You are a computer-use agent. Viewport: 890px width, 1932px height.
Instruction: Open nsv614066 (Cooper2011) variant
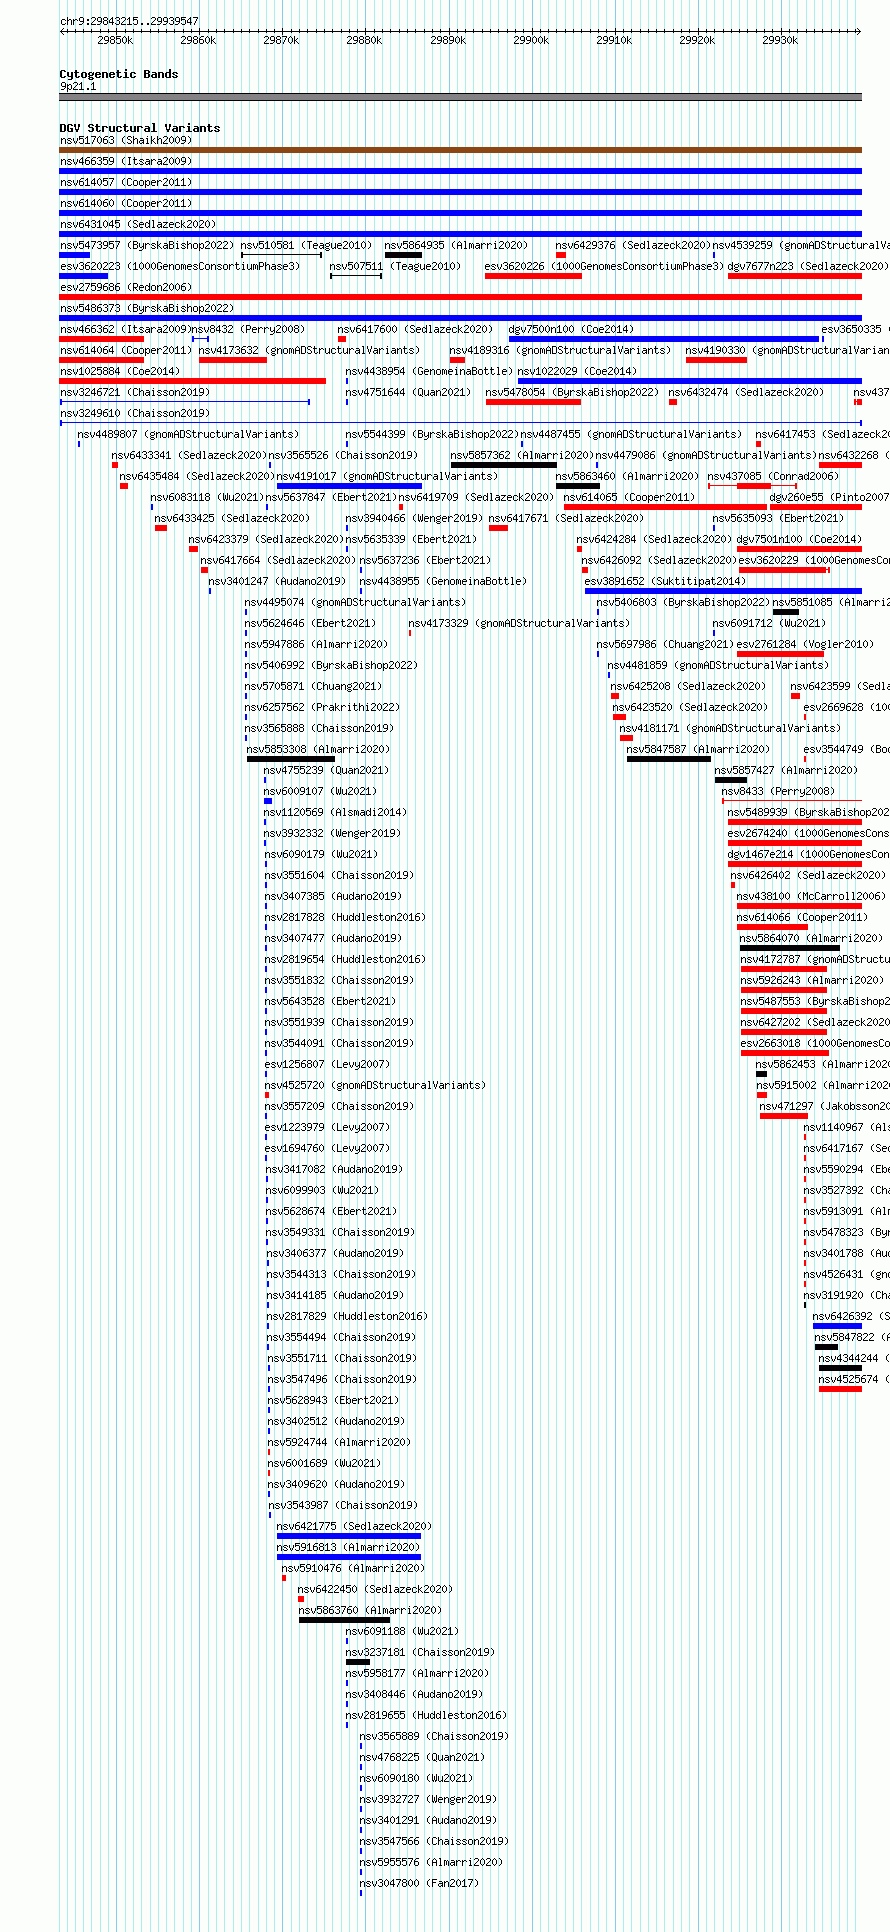click(x=803, y=917)
